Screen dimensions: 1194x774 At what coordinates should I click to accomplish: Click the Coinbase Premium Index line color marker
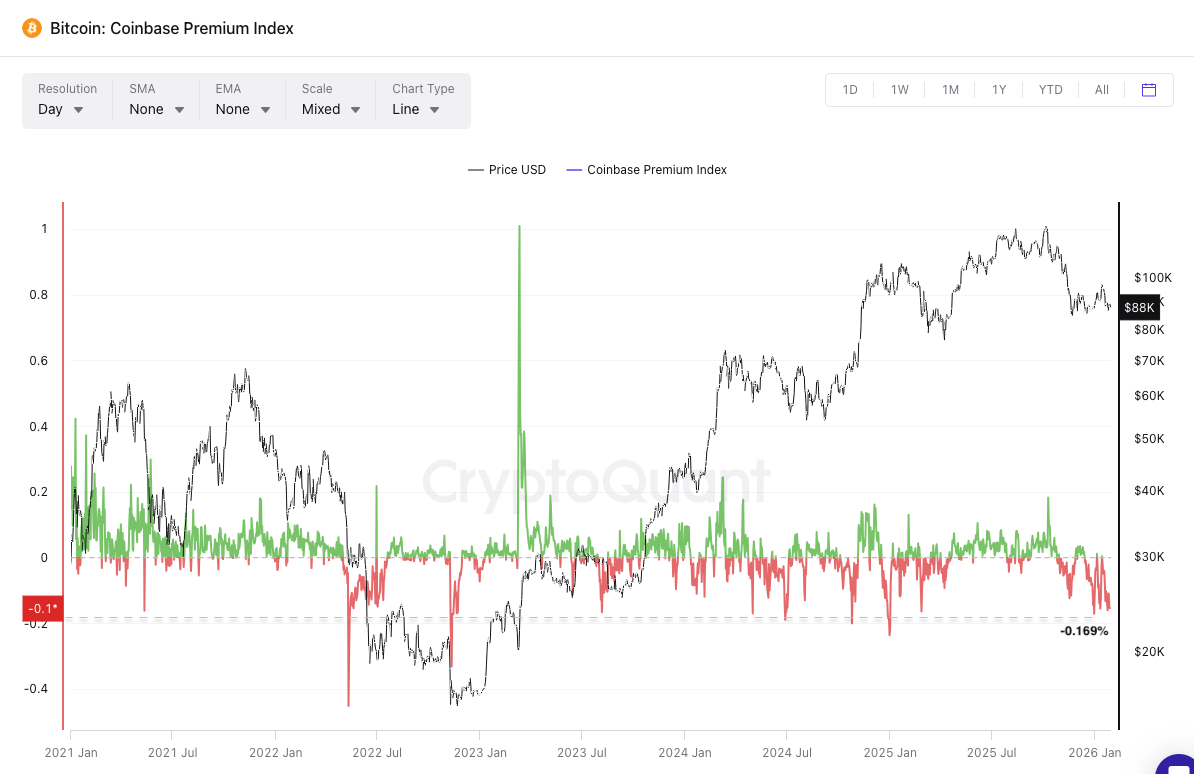pyautogui.click(x=573, y=169)
